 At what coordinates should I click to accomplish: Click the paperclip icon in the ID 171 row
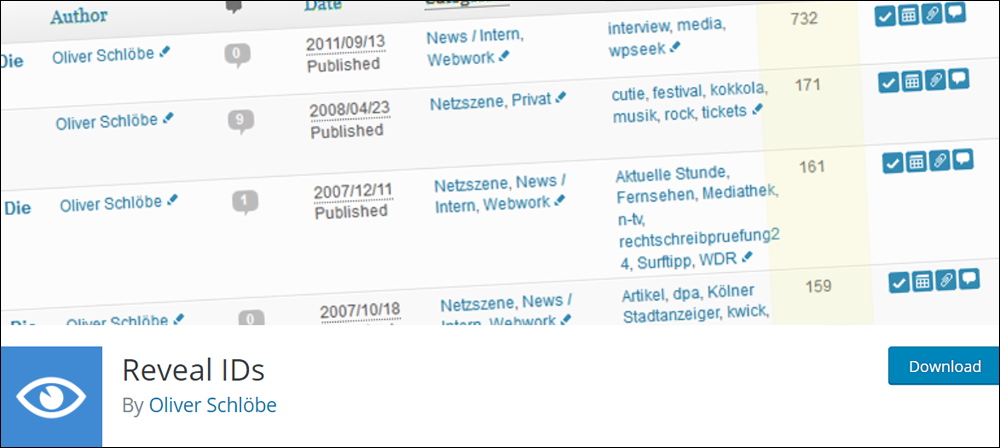point(936,80)
